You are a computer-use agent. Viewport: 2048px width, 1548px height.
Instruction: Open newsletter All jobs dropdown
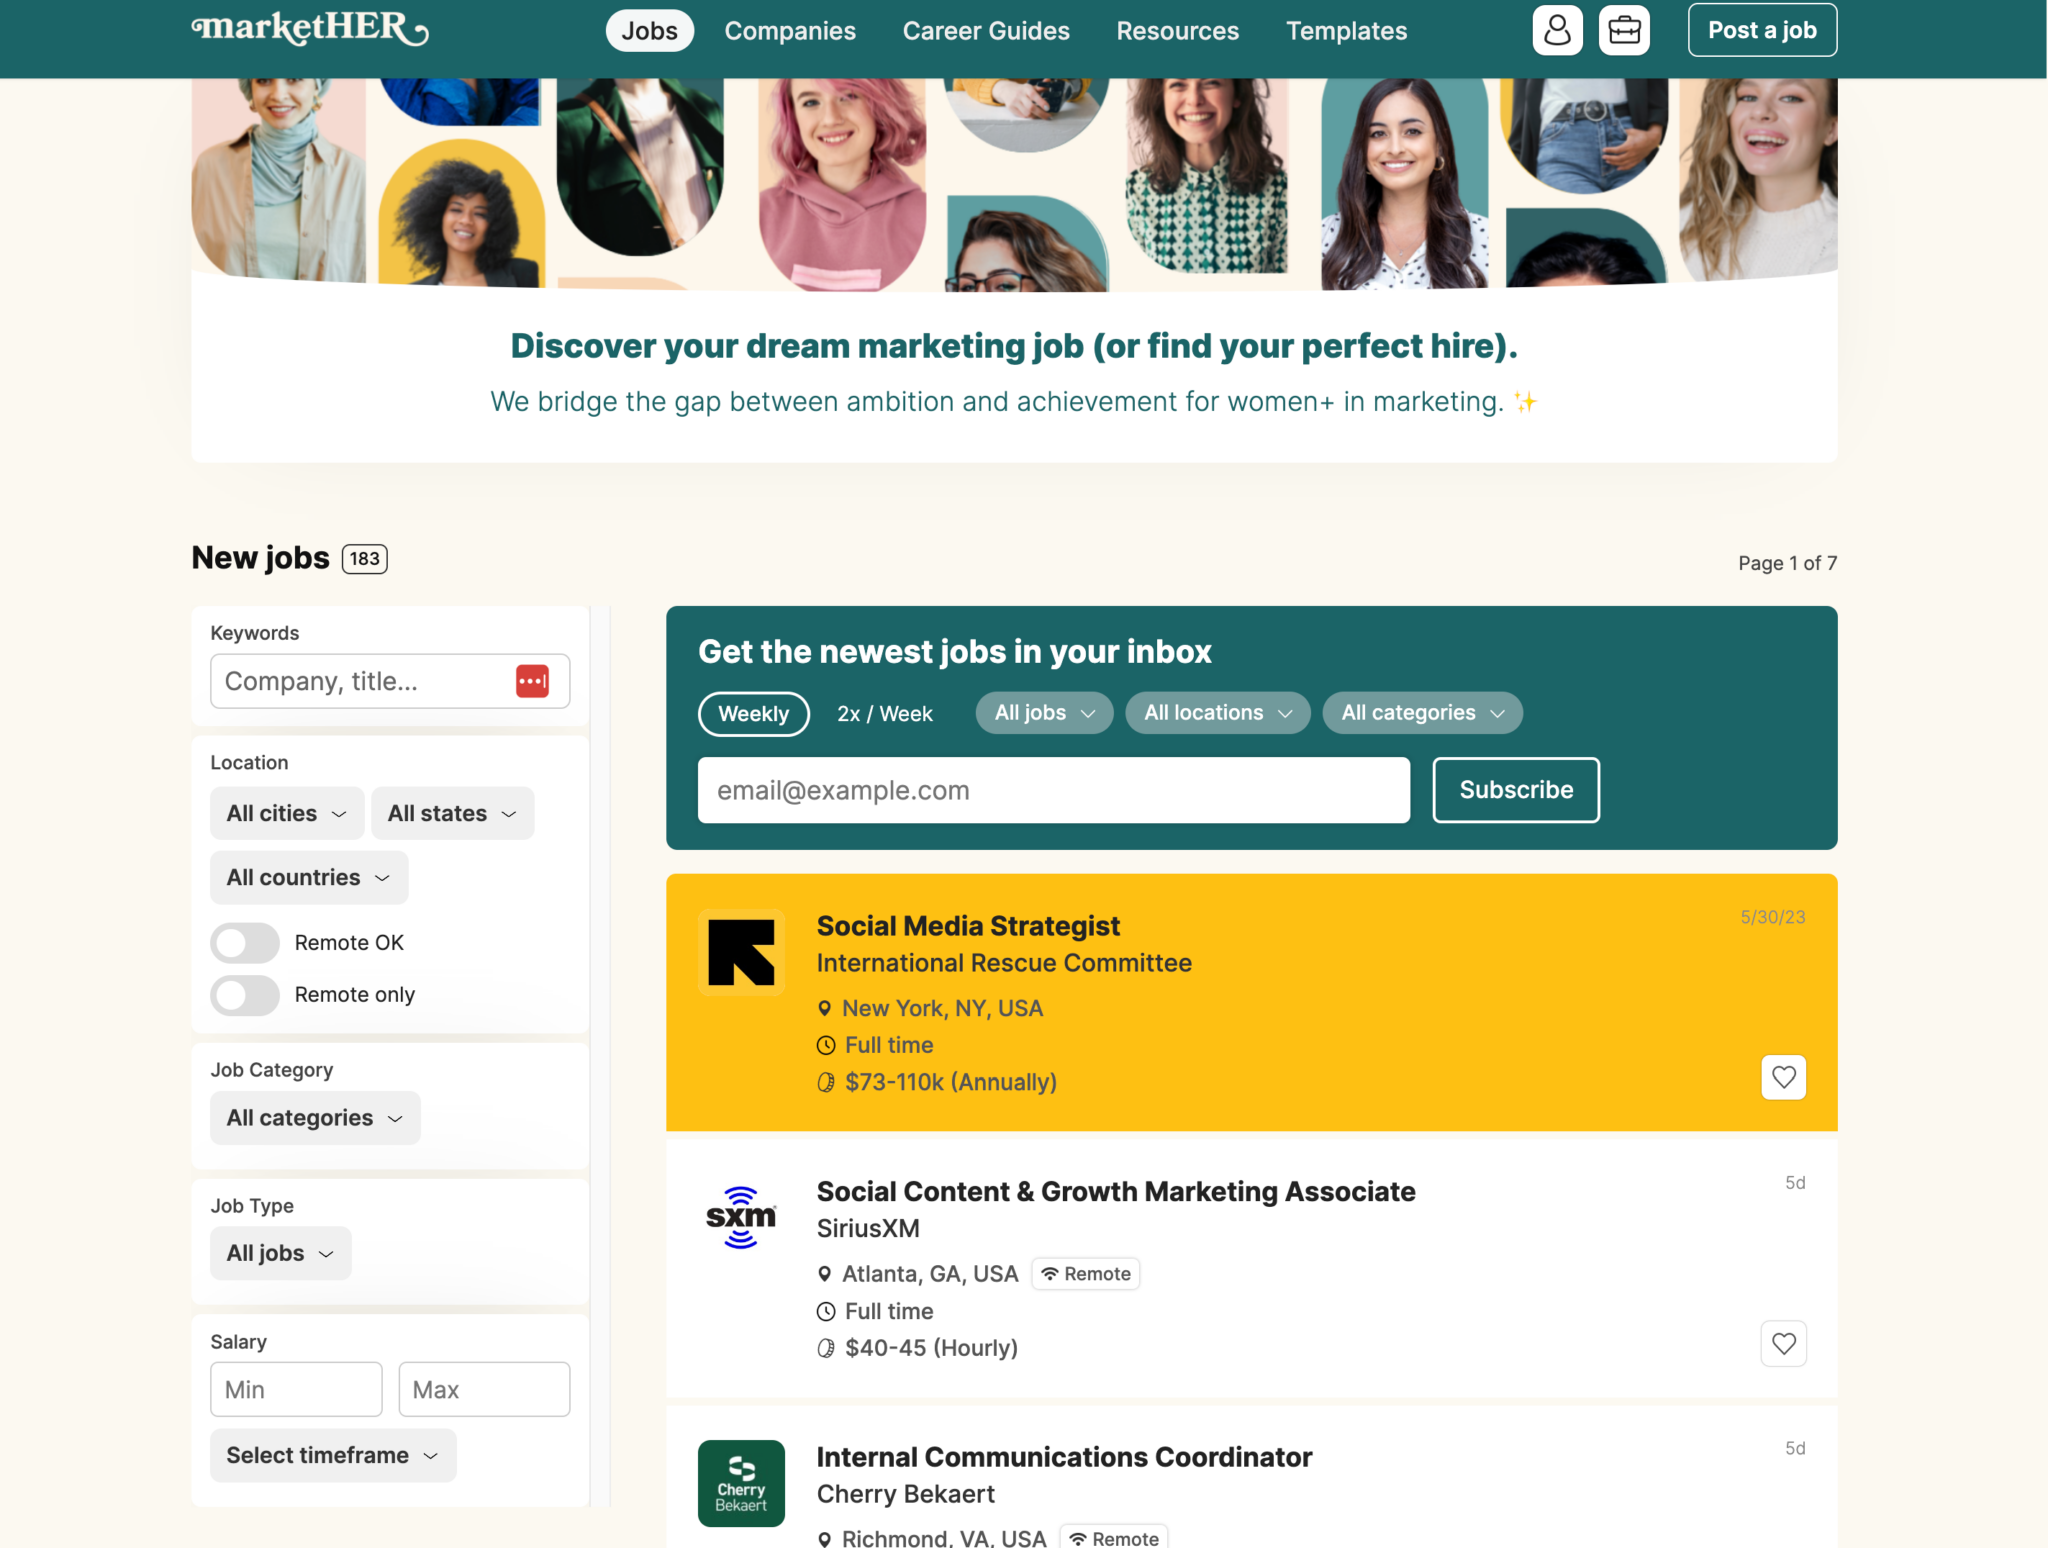(1045, 713)
